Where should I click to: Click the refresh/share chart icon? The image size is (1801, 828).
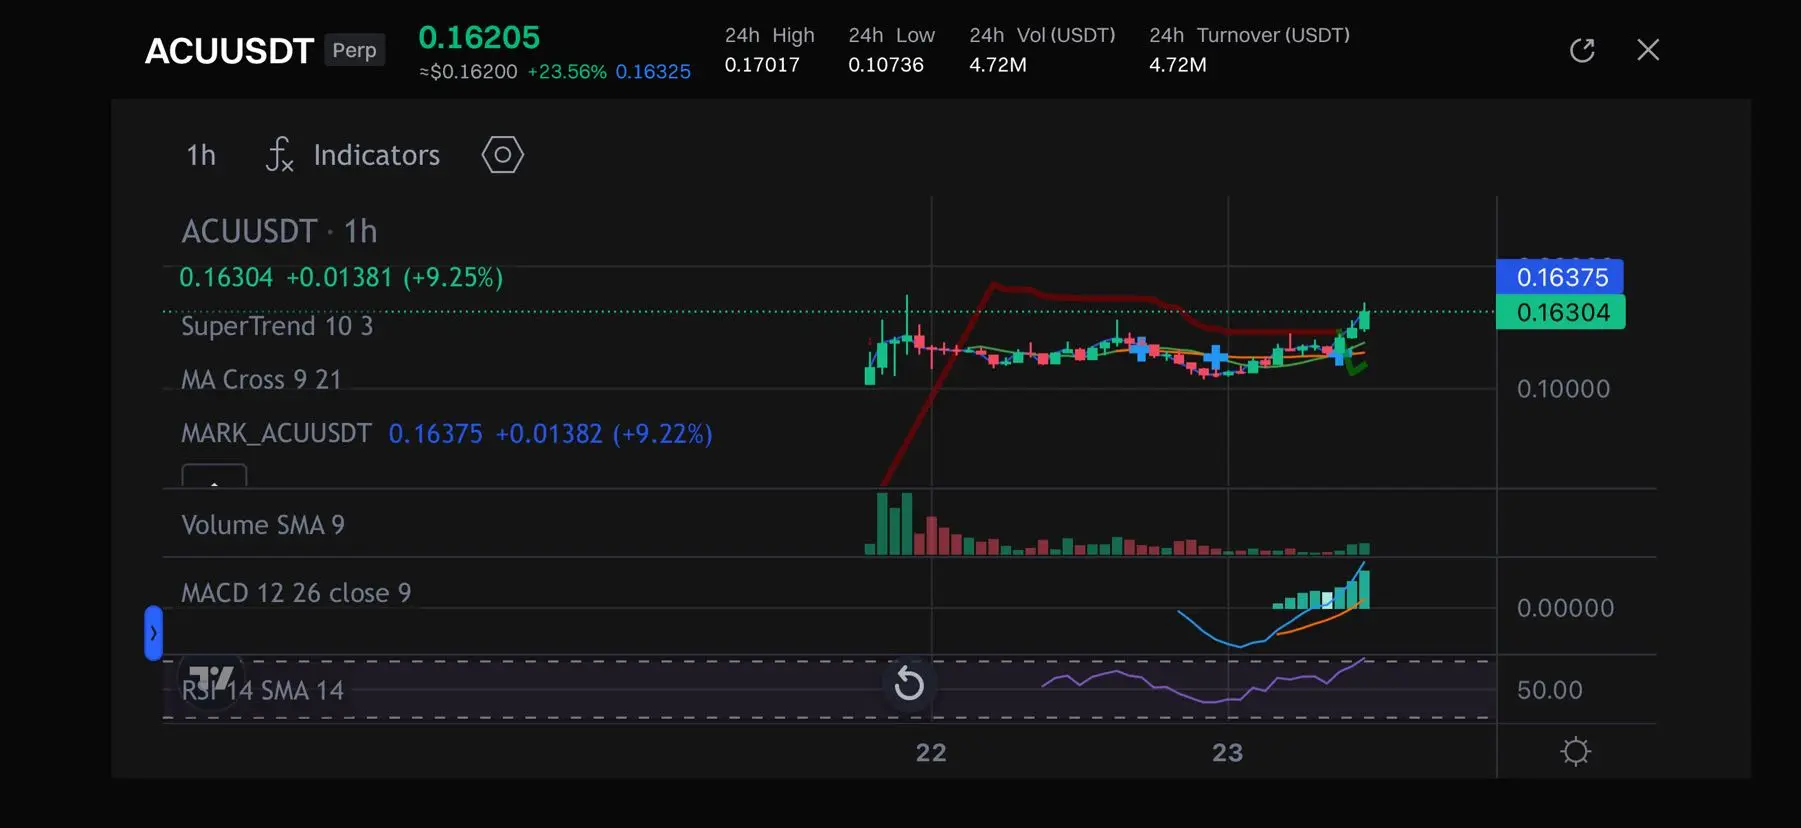click(1582, 50)
